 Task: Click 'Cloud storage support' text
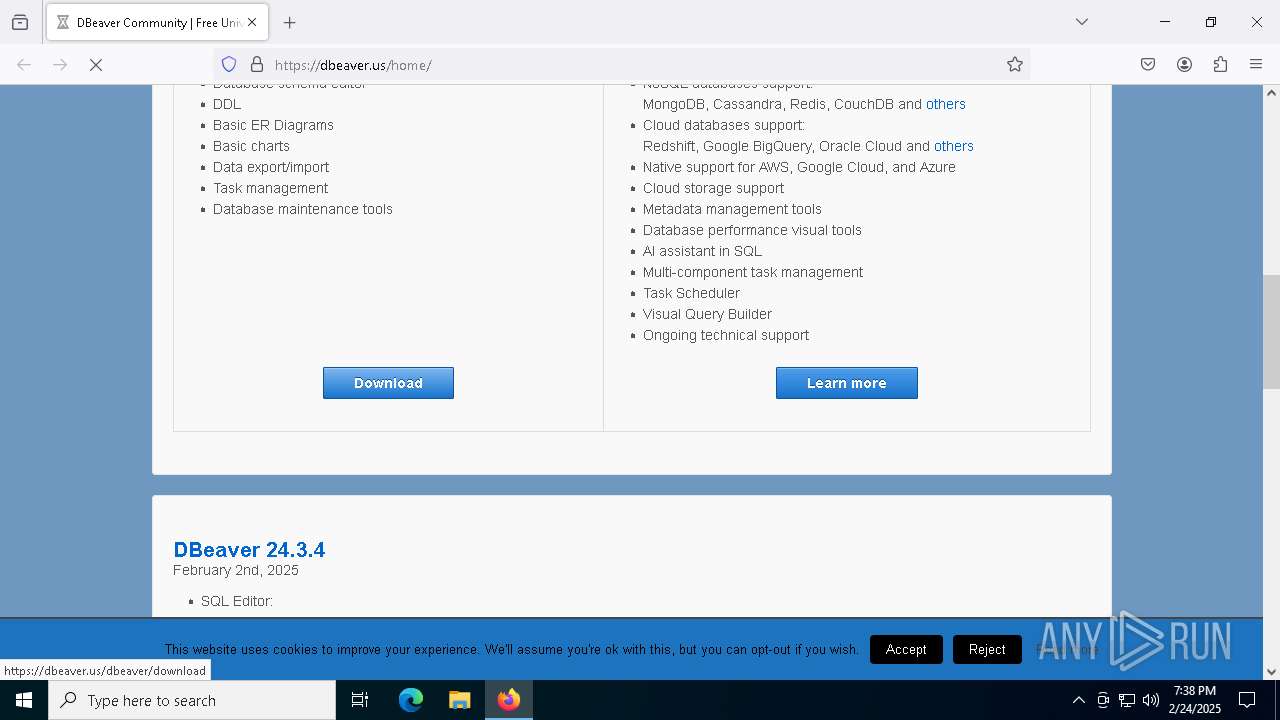pyautogui.click(x=713, y=188)
